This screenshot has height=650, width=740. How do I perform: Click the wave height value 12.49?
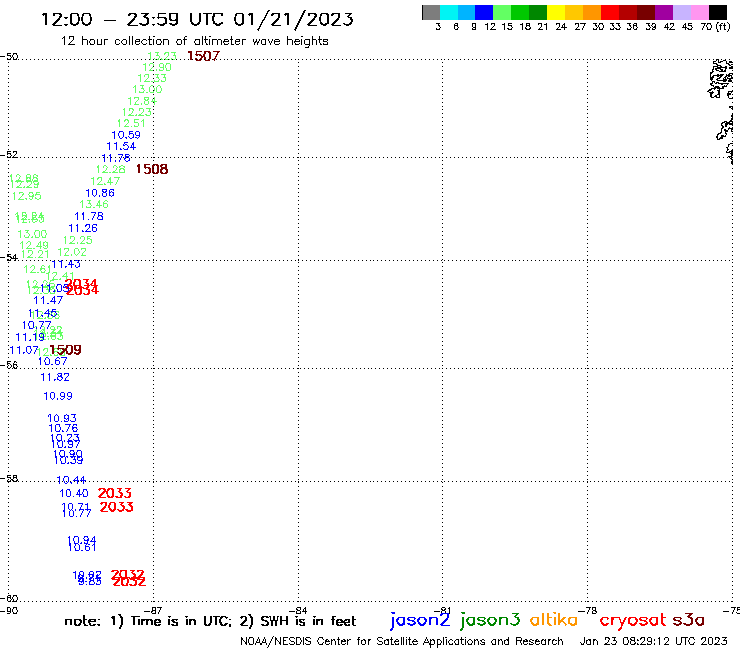click(34, 245)
